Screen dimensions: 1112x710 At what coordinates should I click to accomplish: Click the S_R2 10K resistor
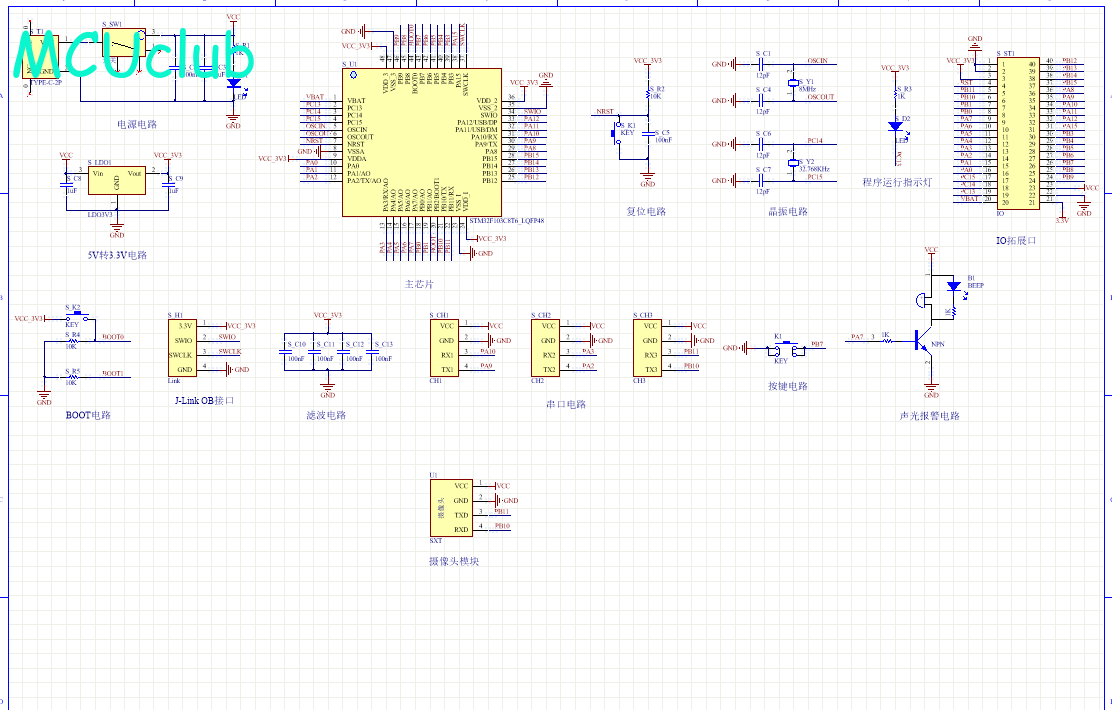648,94
